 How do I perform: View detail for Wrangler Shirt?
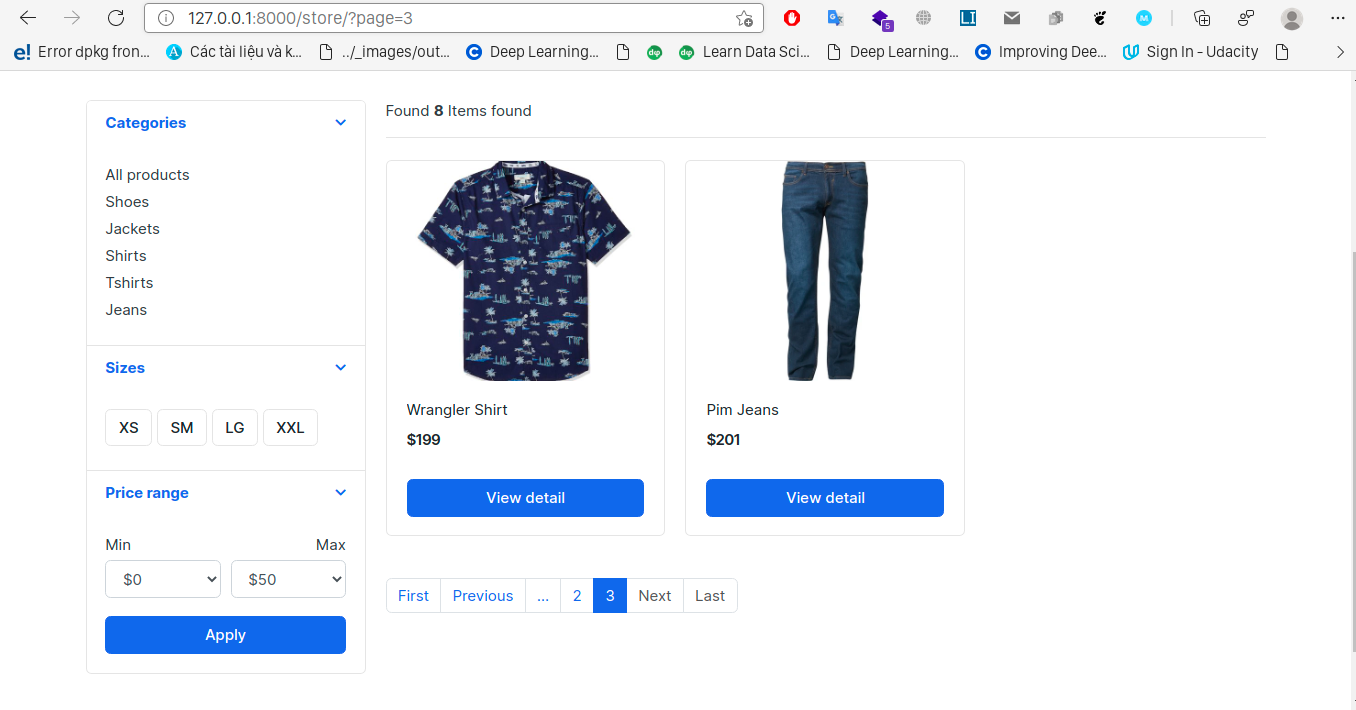(525, 498)
